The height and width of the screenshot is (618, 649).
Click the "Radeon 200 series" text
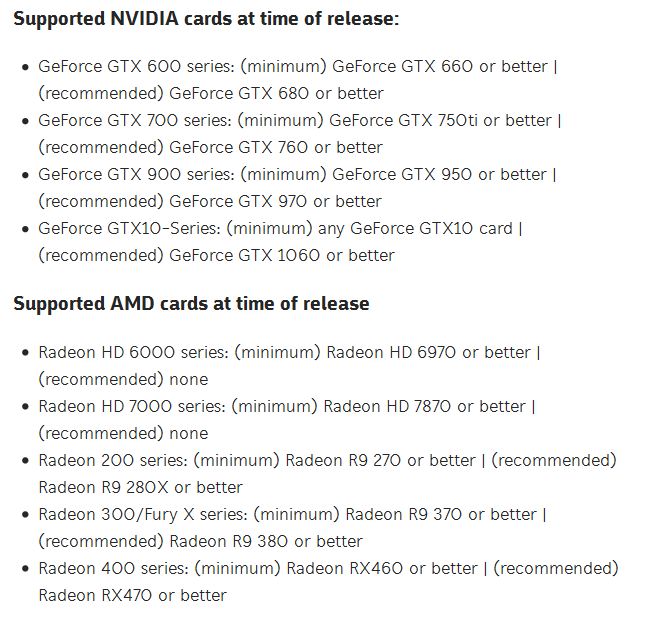tap(111, 460)
